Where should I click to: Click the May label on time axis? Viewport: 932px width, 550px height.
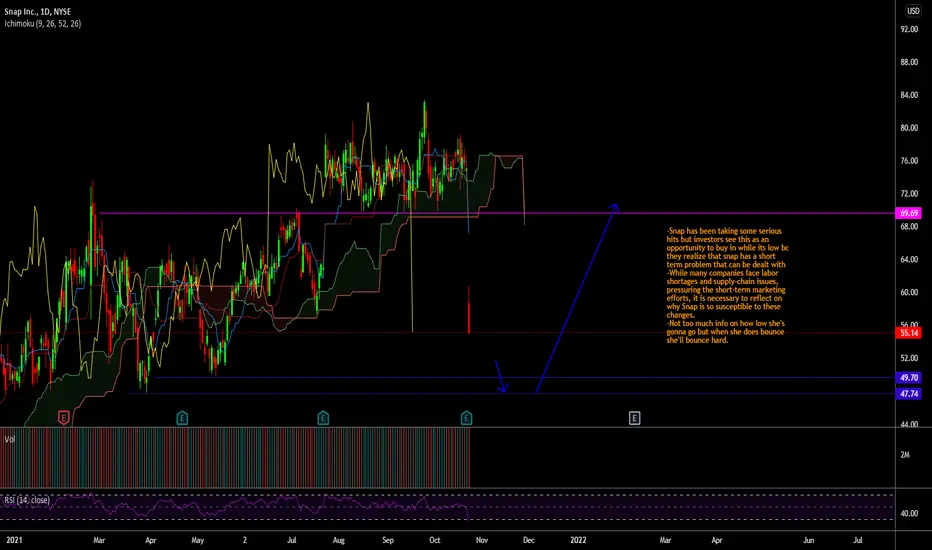197,540
